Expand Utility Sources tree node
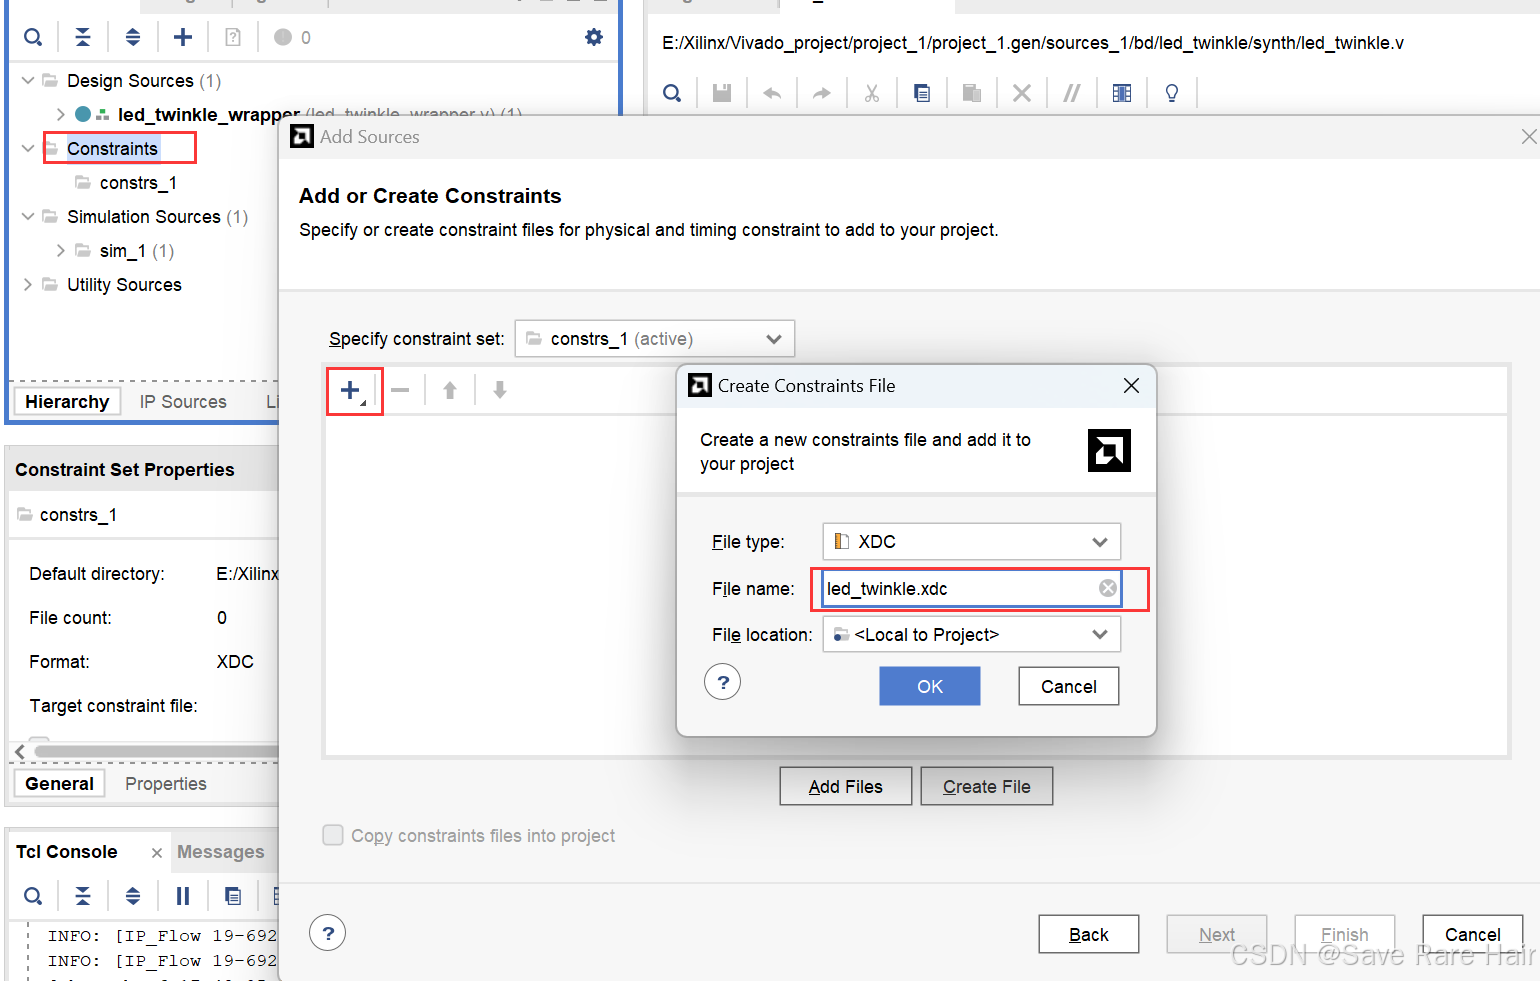1540x981 pixels. [x=28, y=284]
